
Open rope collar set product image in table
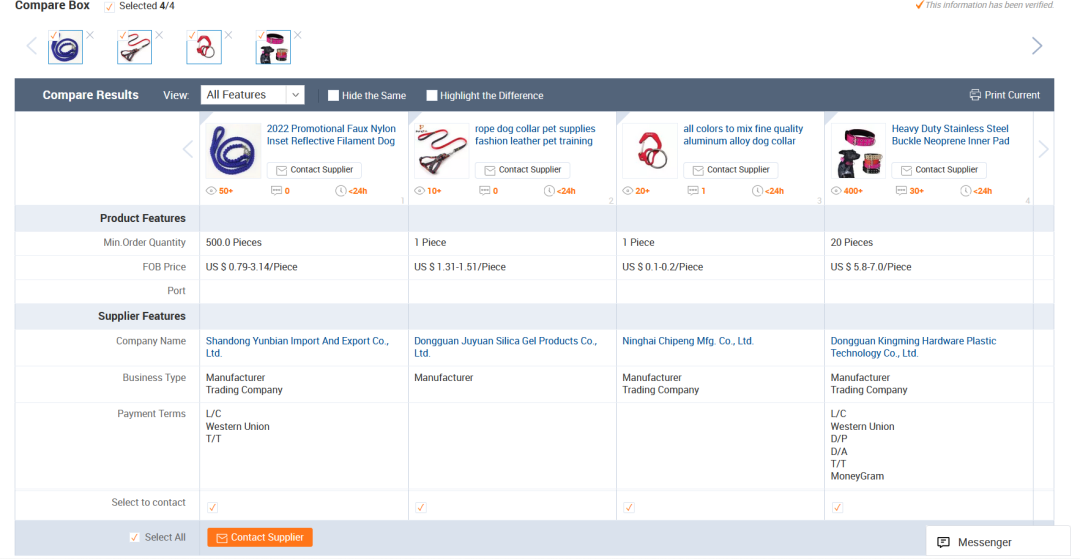[x=442, y=151]
